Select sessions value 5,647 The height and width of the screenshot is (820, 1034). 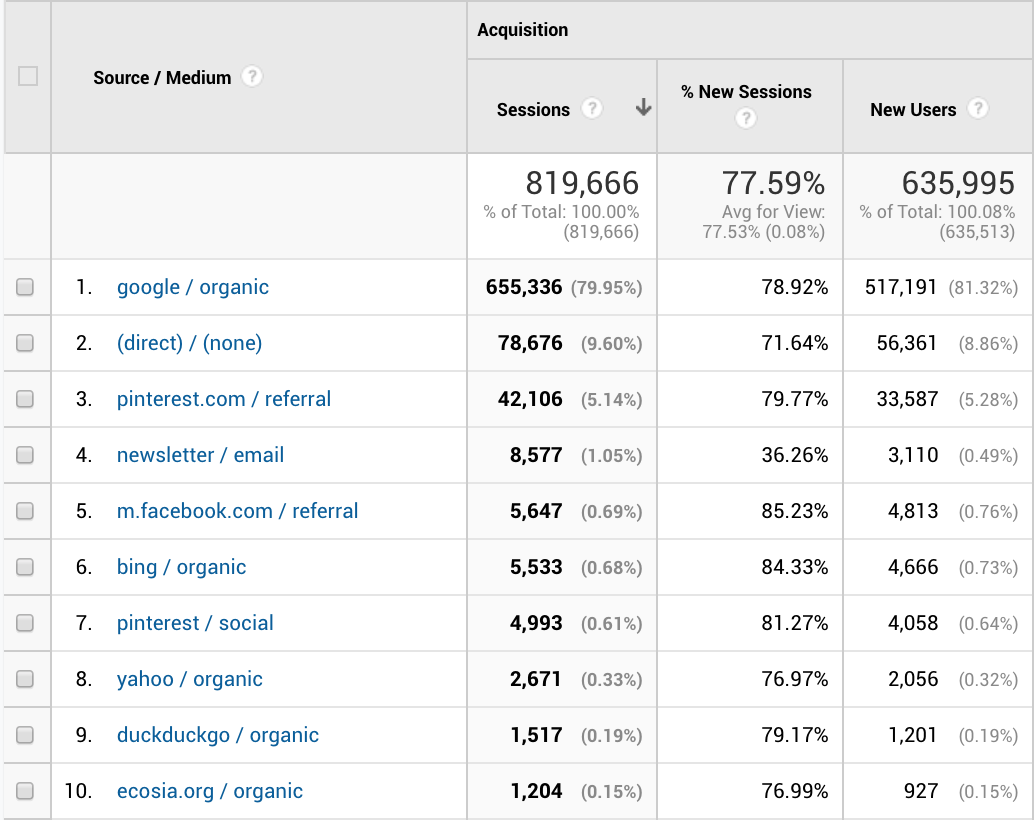[536, 511]
